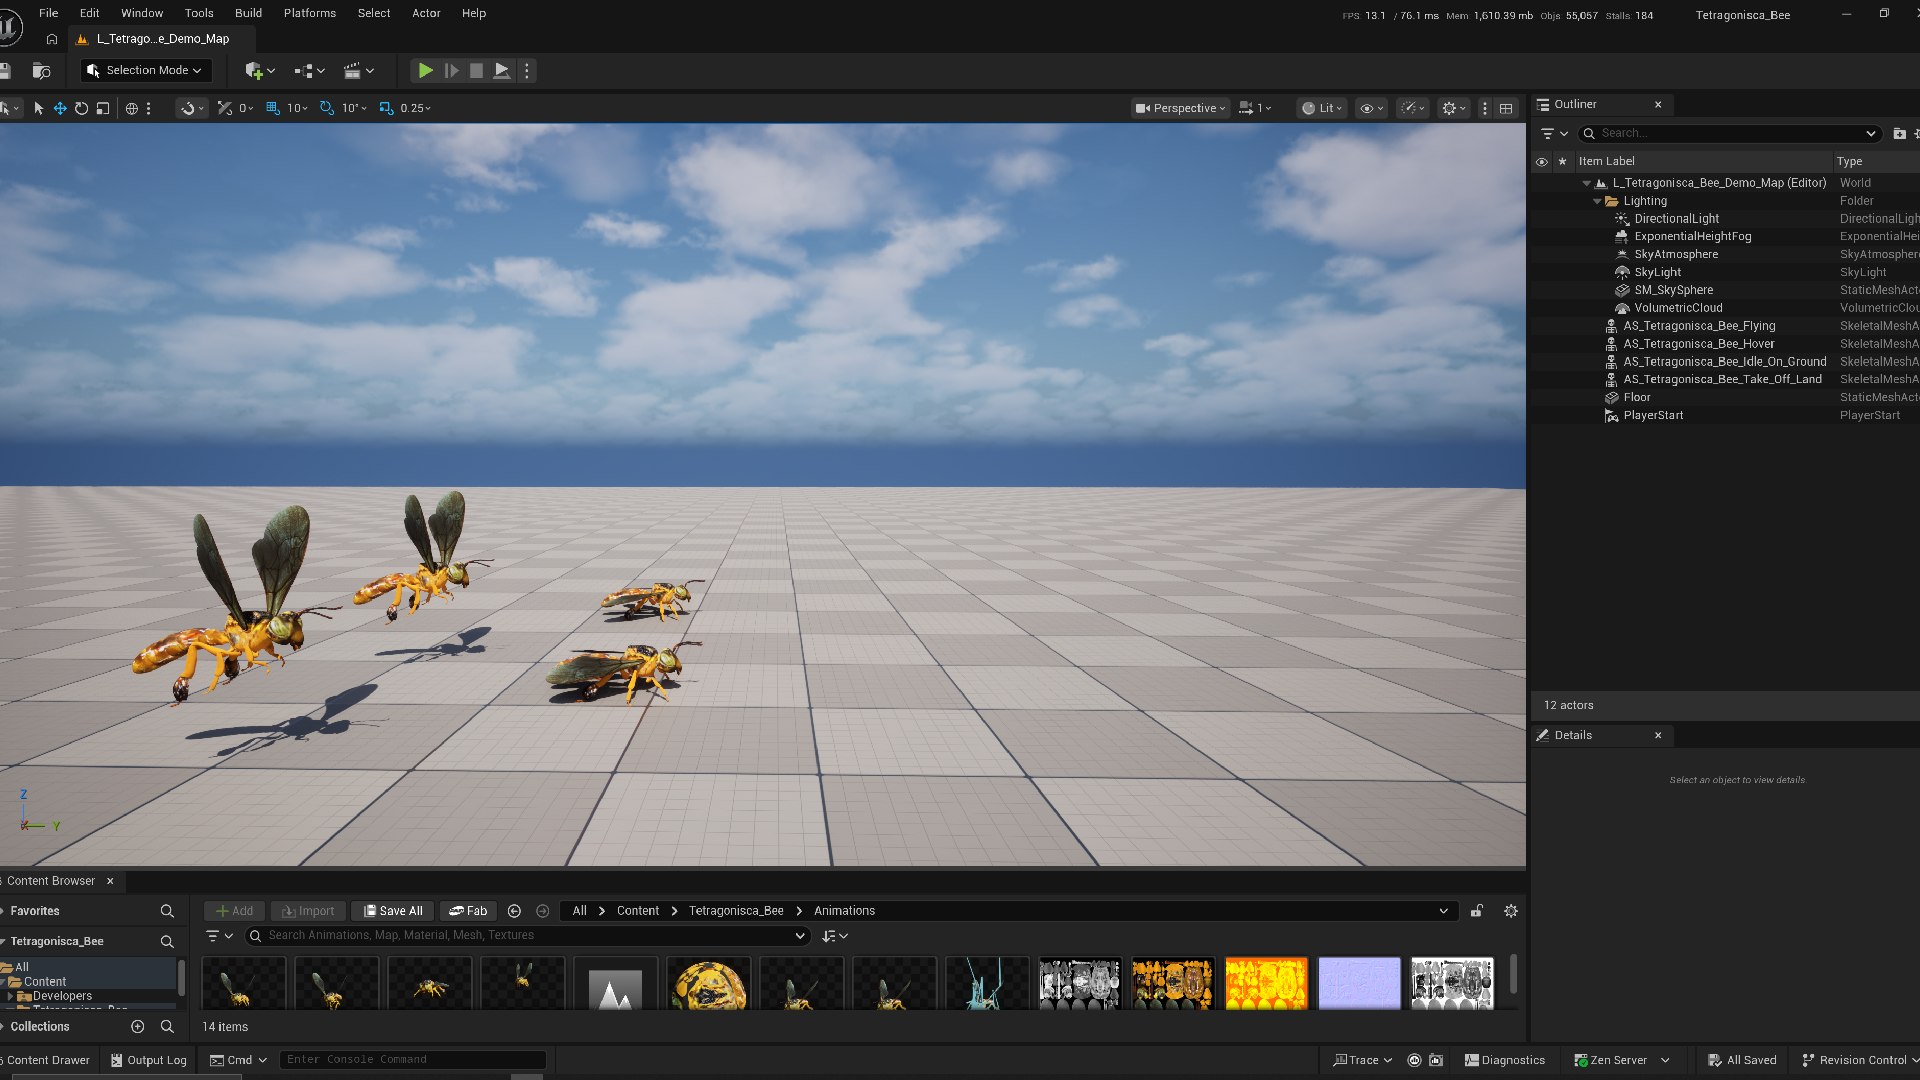Add a new collection with plus icon
The width and height of the screenshot is (1920, 1080).
138,1027
